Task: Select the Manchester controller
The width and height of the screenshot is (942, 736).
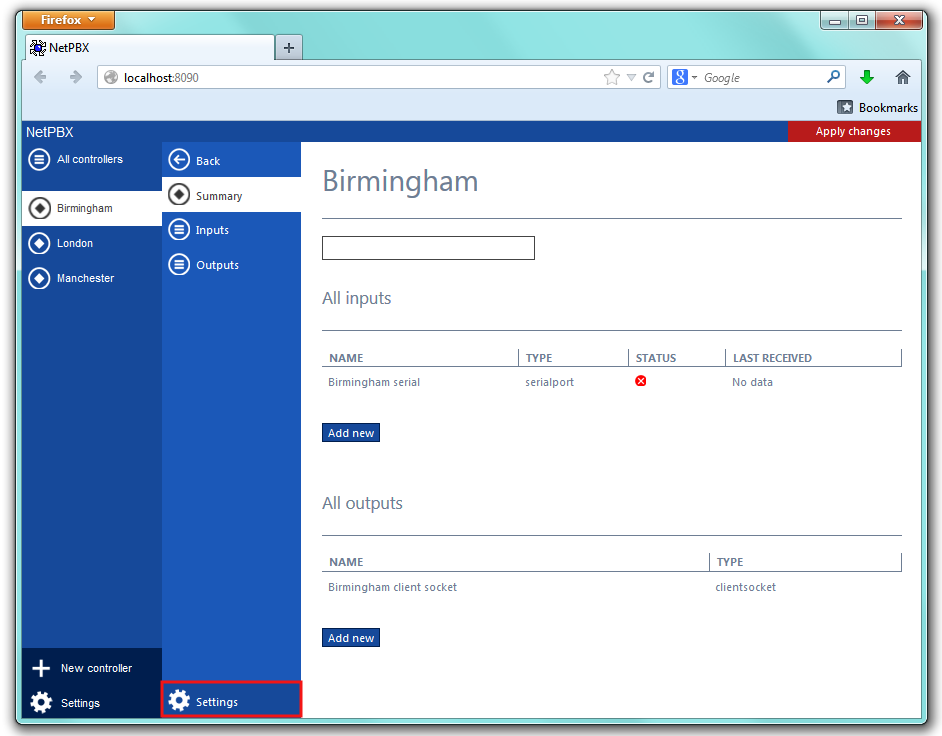Action: click(x=85, y=278)
